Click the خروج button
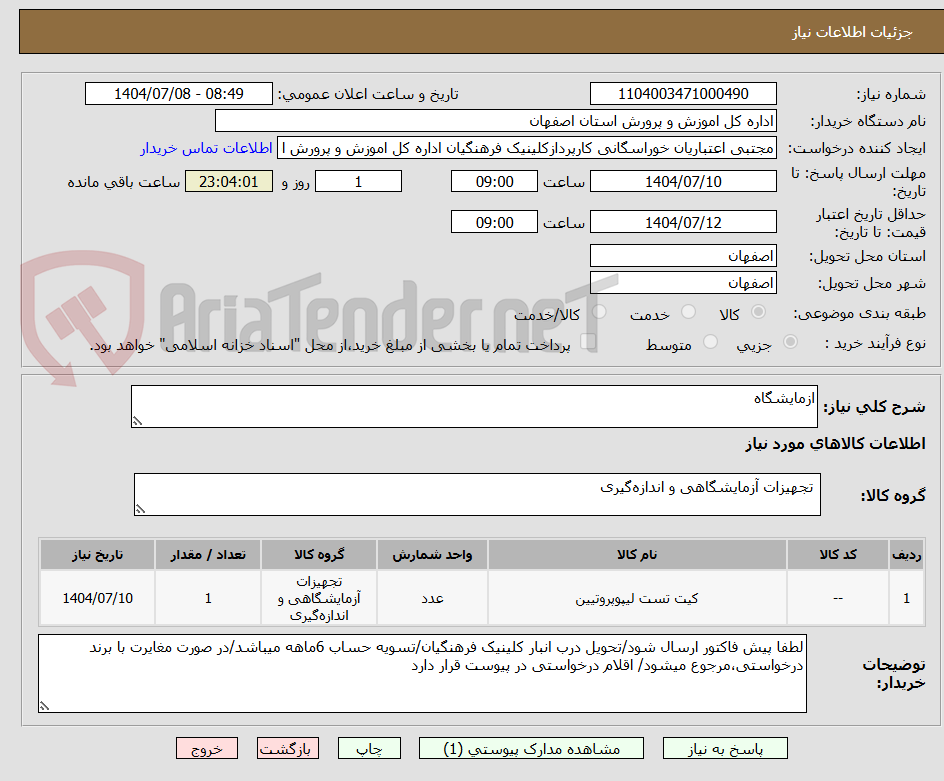The width and height of the screenshot is (944, 781). pos(207,748)
